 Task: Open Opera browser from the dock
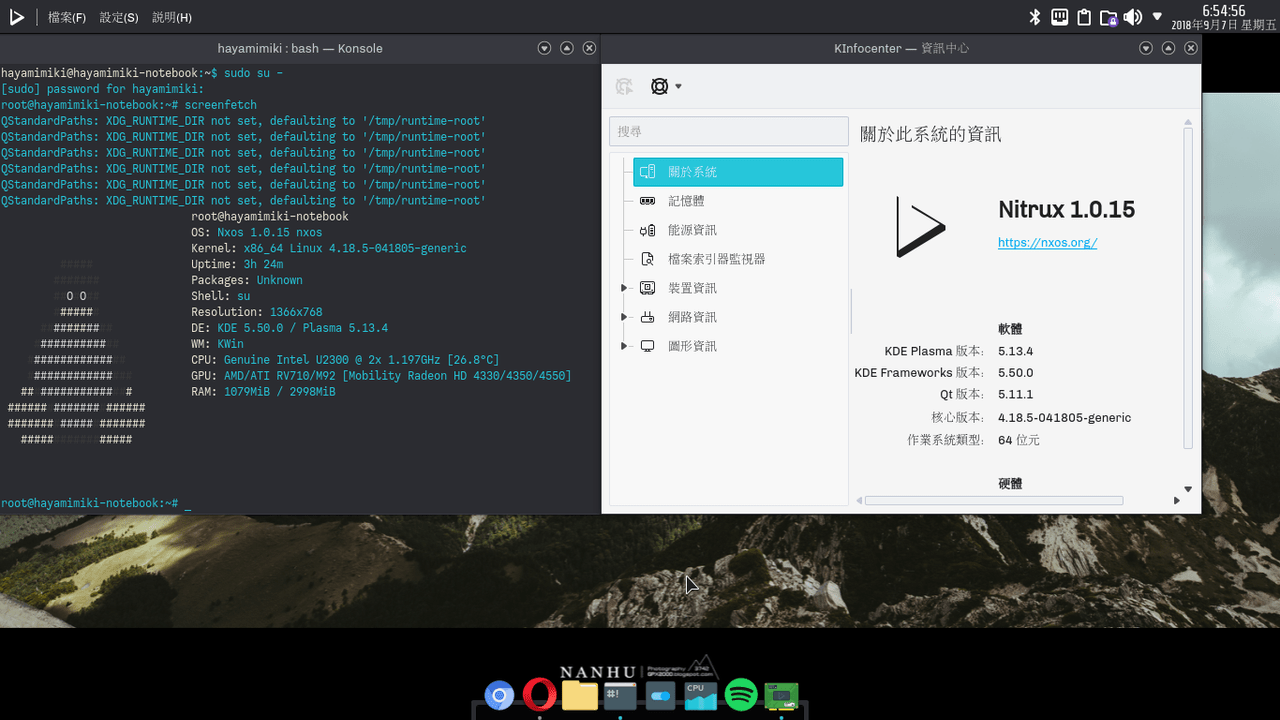pos(540,696)
